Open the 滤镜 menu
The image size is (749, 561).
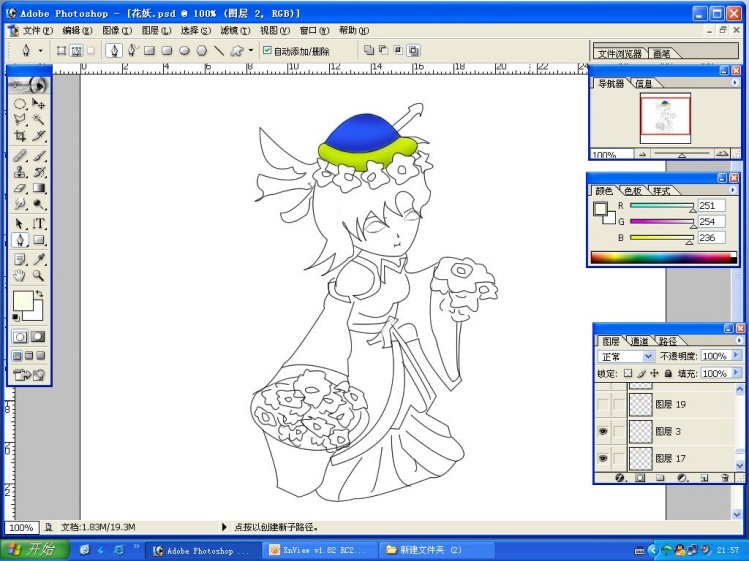tap(235, 31)
